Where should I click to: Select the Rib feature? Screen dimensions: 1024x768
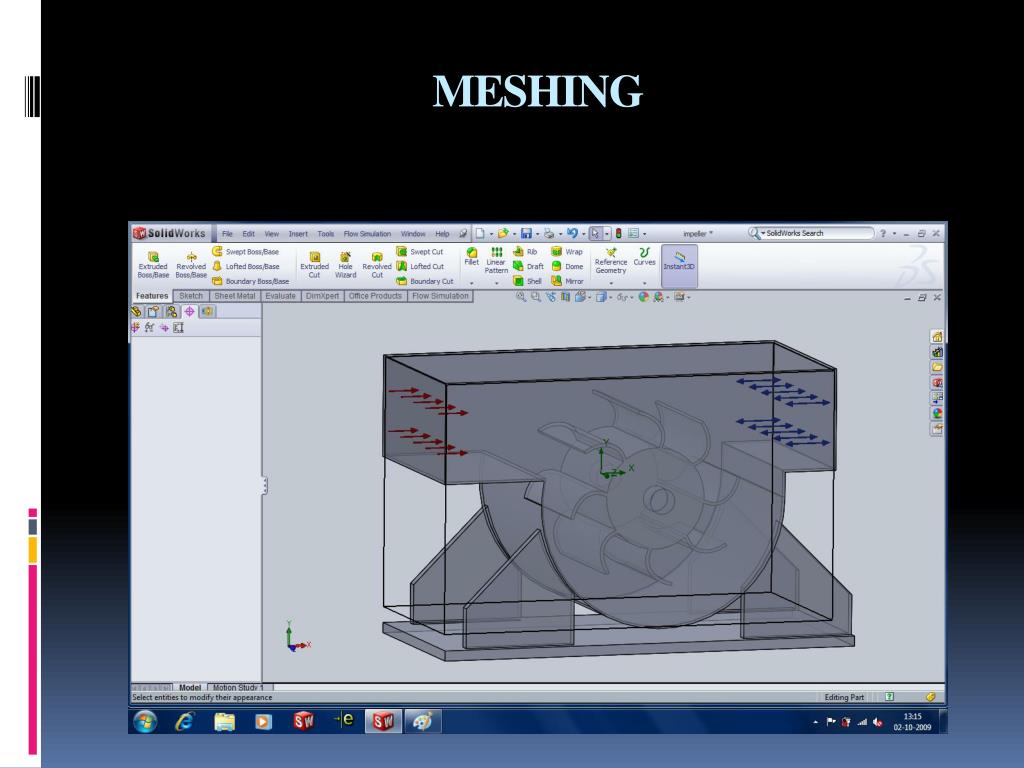(x=525, y=251)
